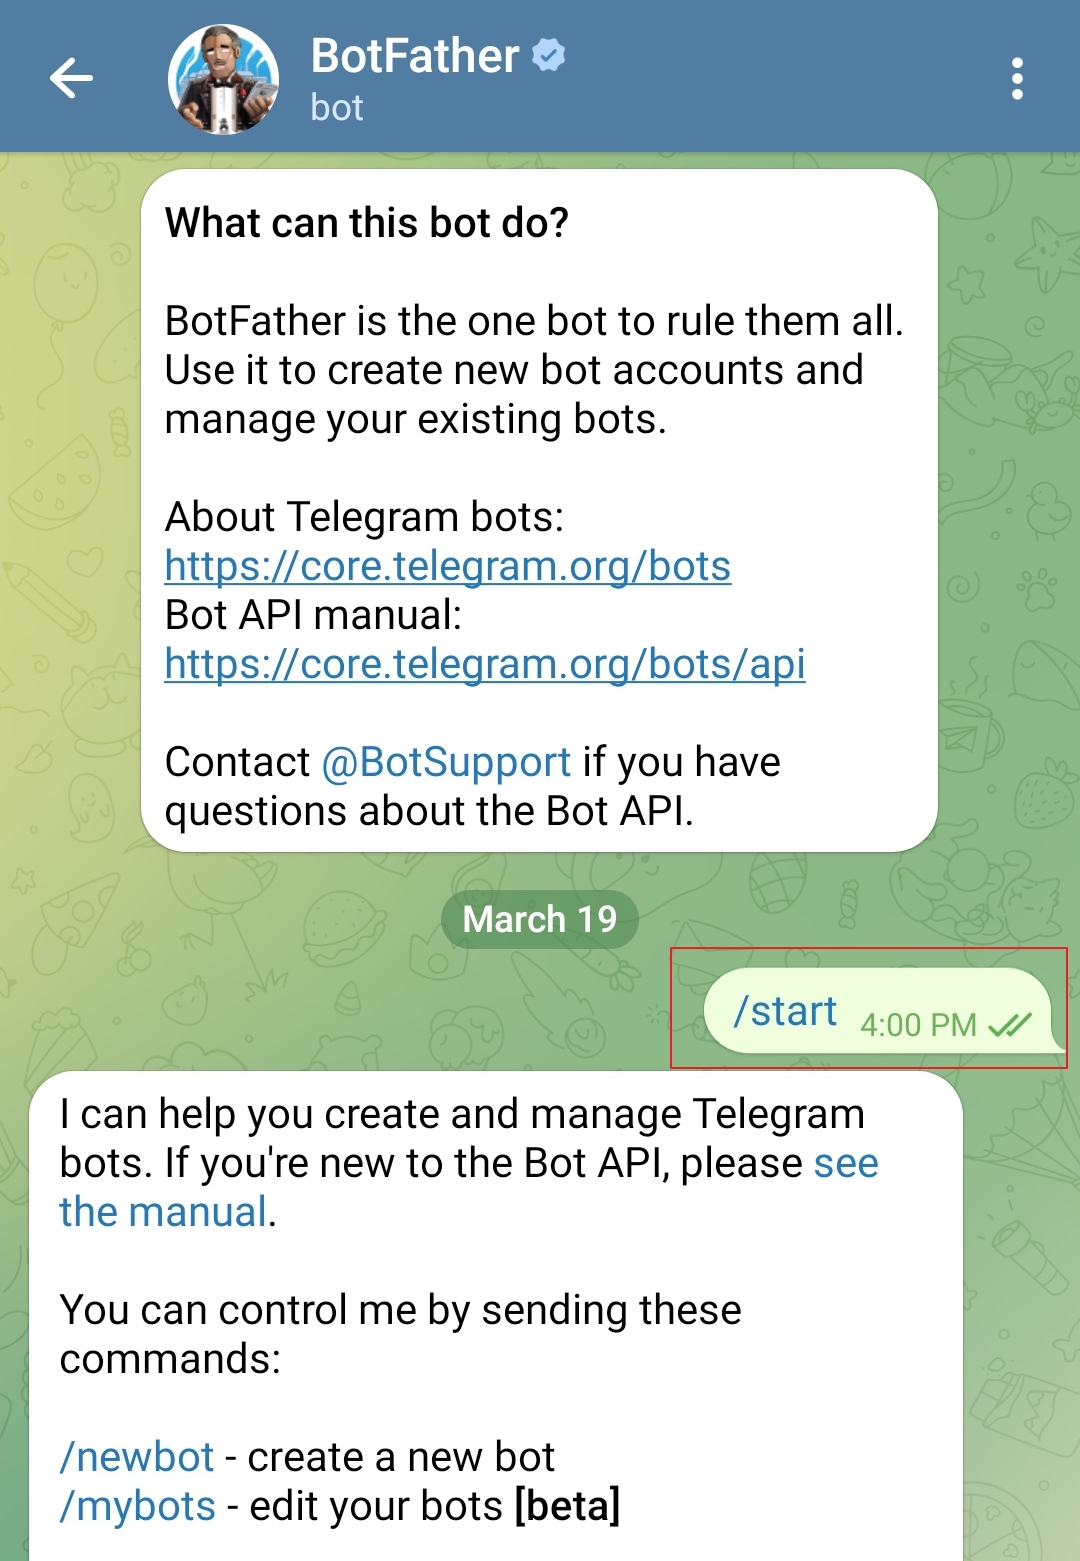Tap the 'bot' status subtitle
Screen dimensions: 1080x1561
[x=337, y=108]
